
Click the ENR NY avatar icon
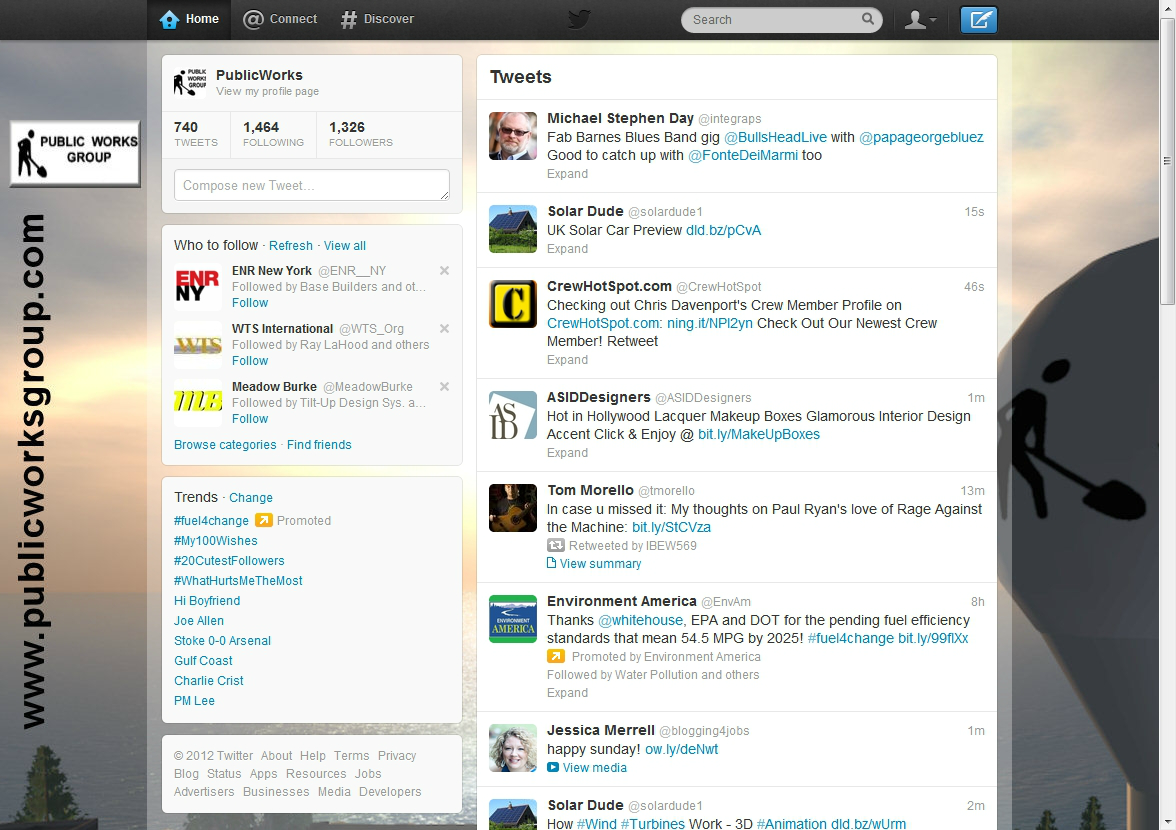(x=197, y=286)
